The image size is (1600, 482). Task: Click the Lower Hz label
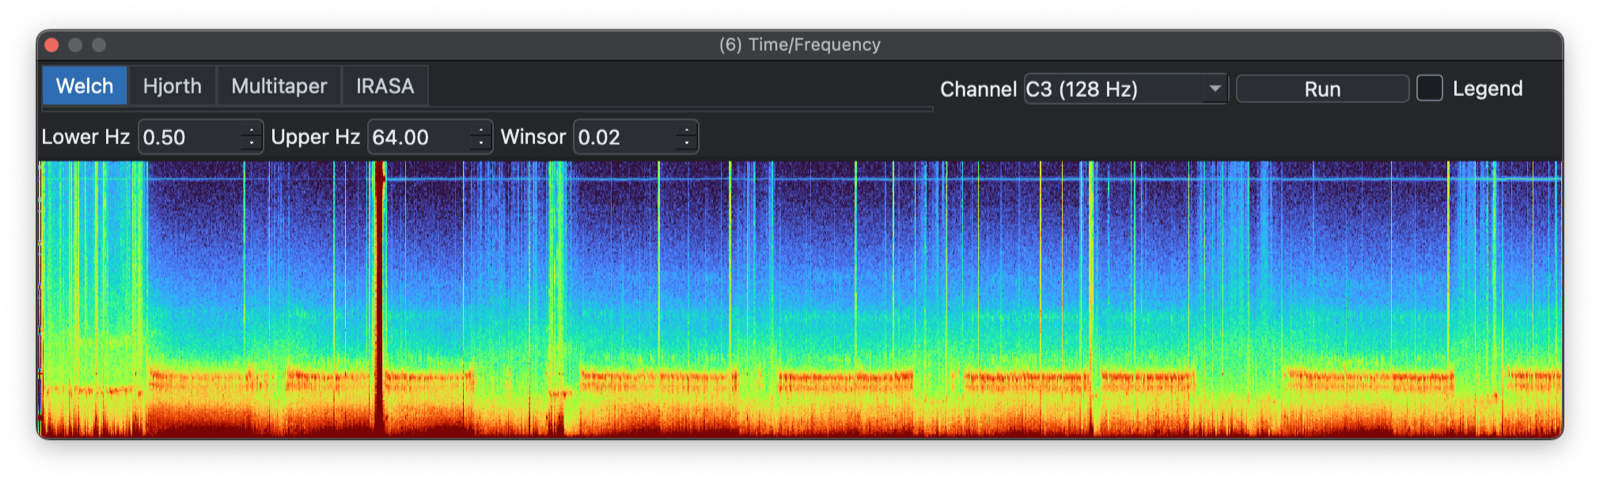[86, 137]
